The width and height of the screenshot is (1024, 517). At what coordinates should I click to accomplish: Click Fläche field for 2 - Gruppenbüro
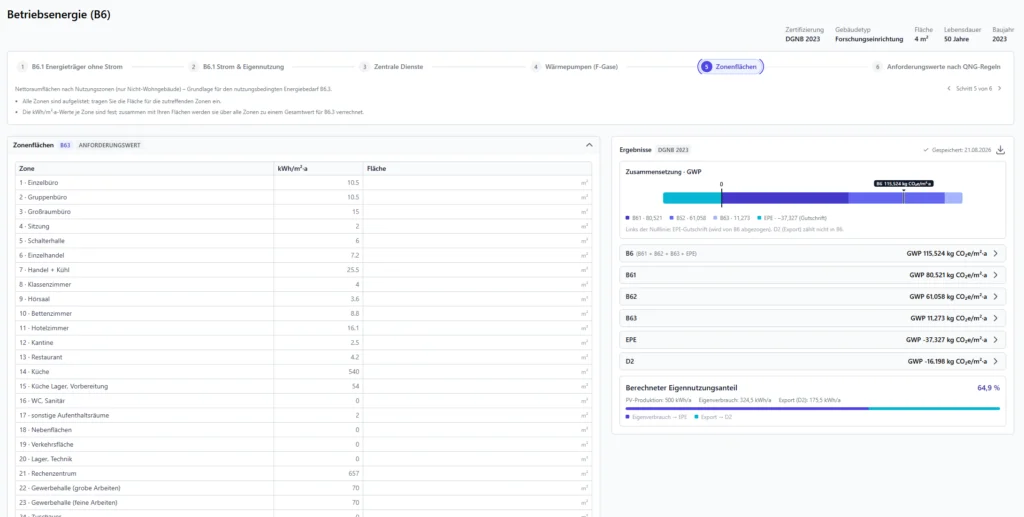477,197
